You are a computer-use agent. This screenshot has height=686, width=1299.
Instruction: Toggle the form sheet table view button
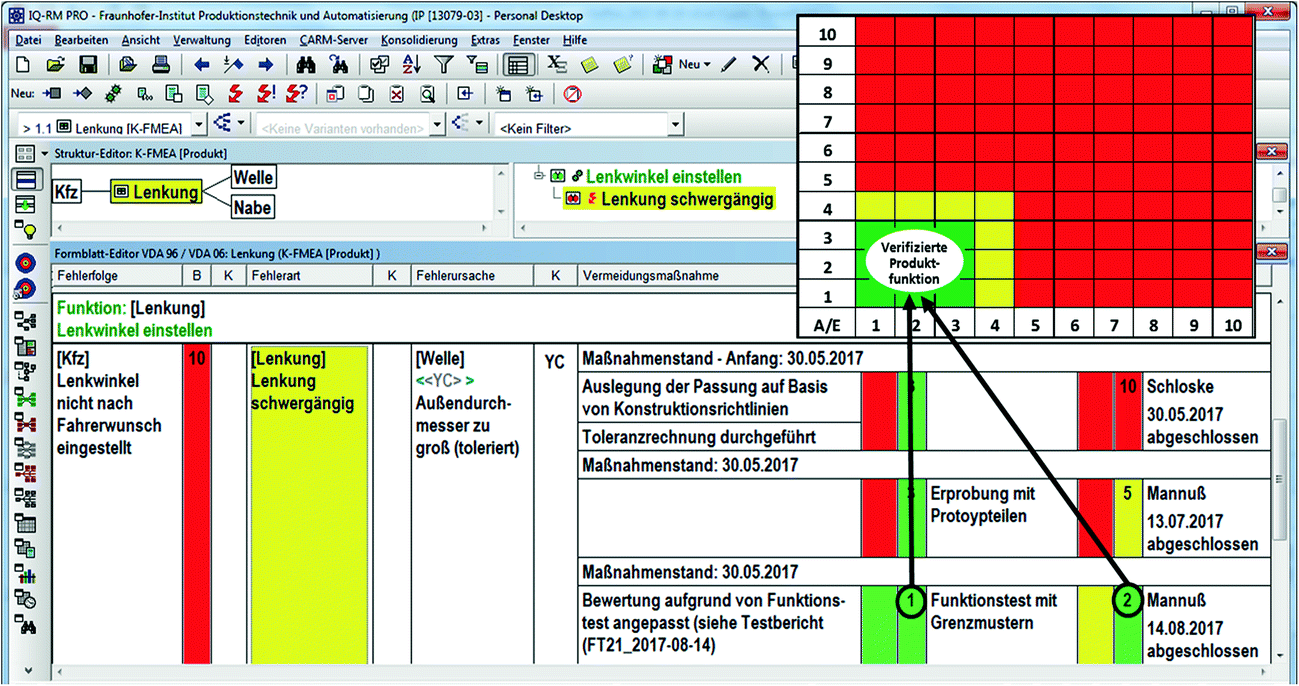(517, 65)
